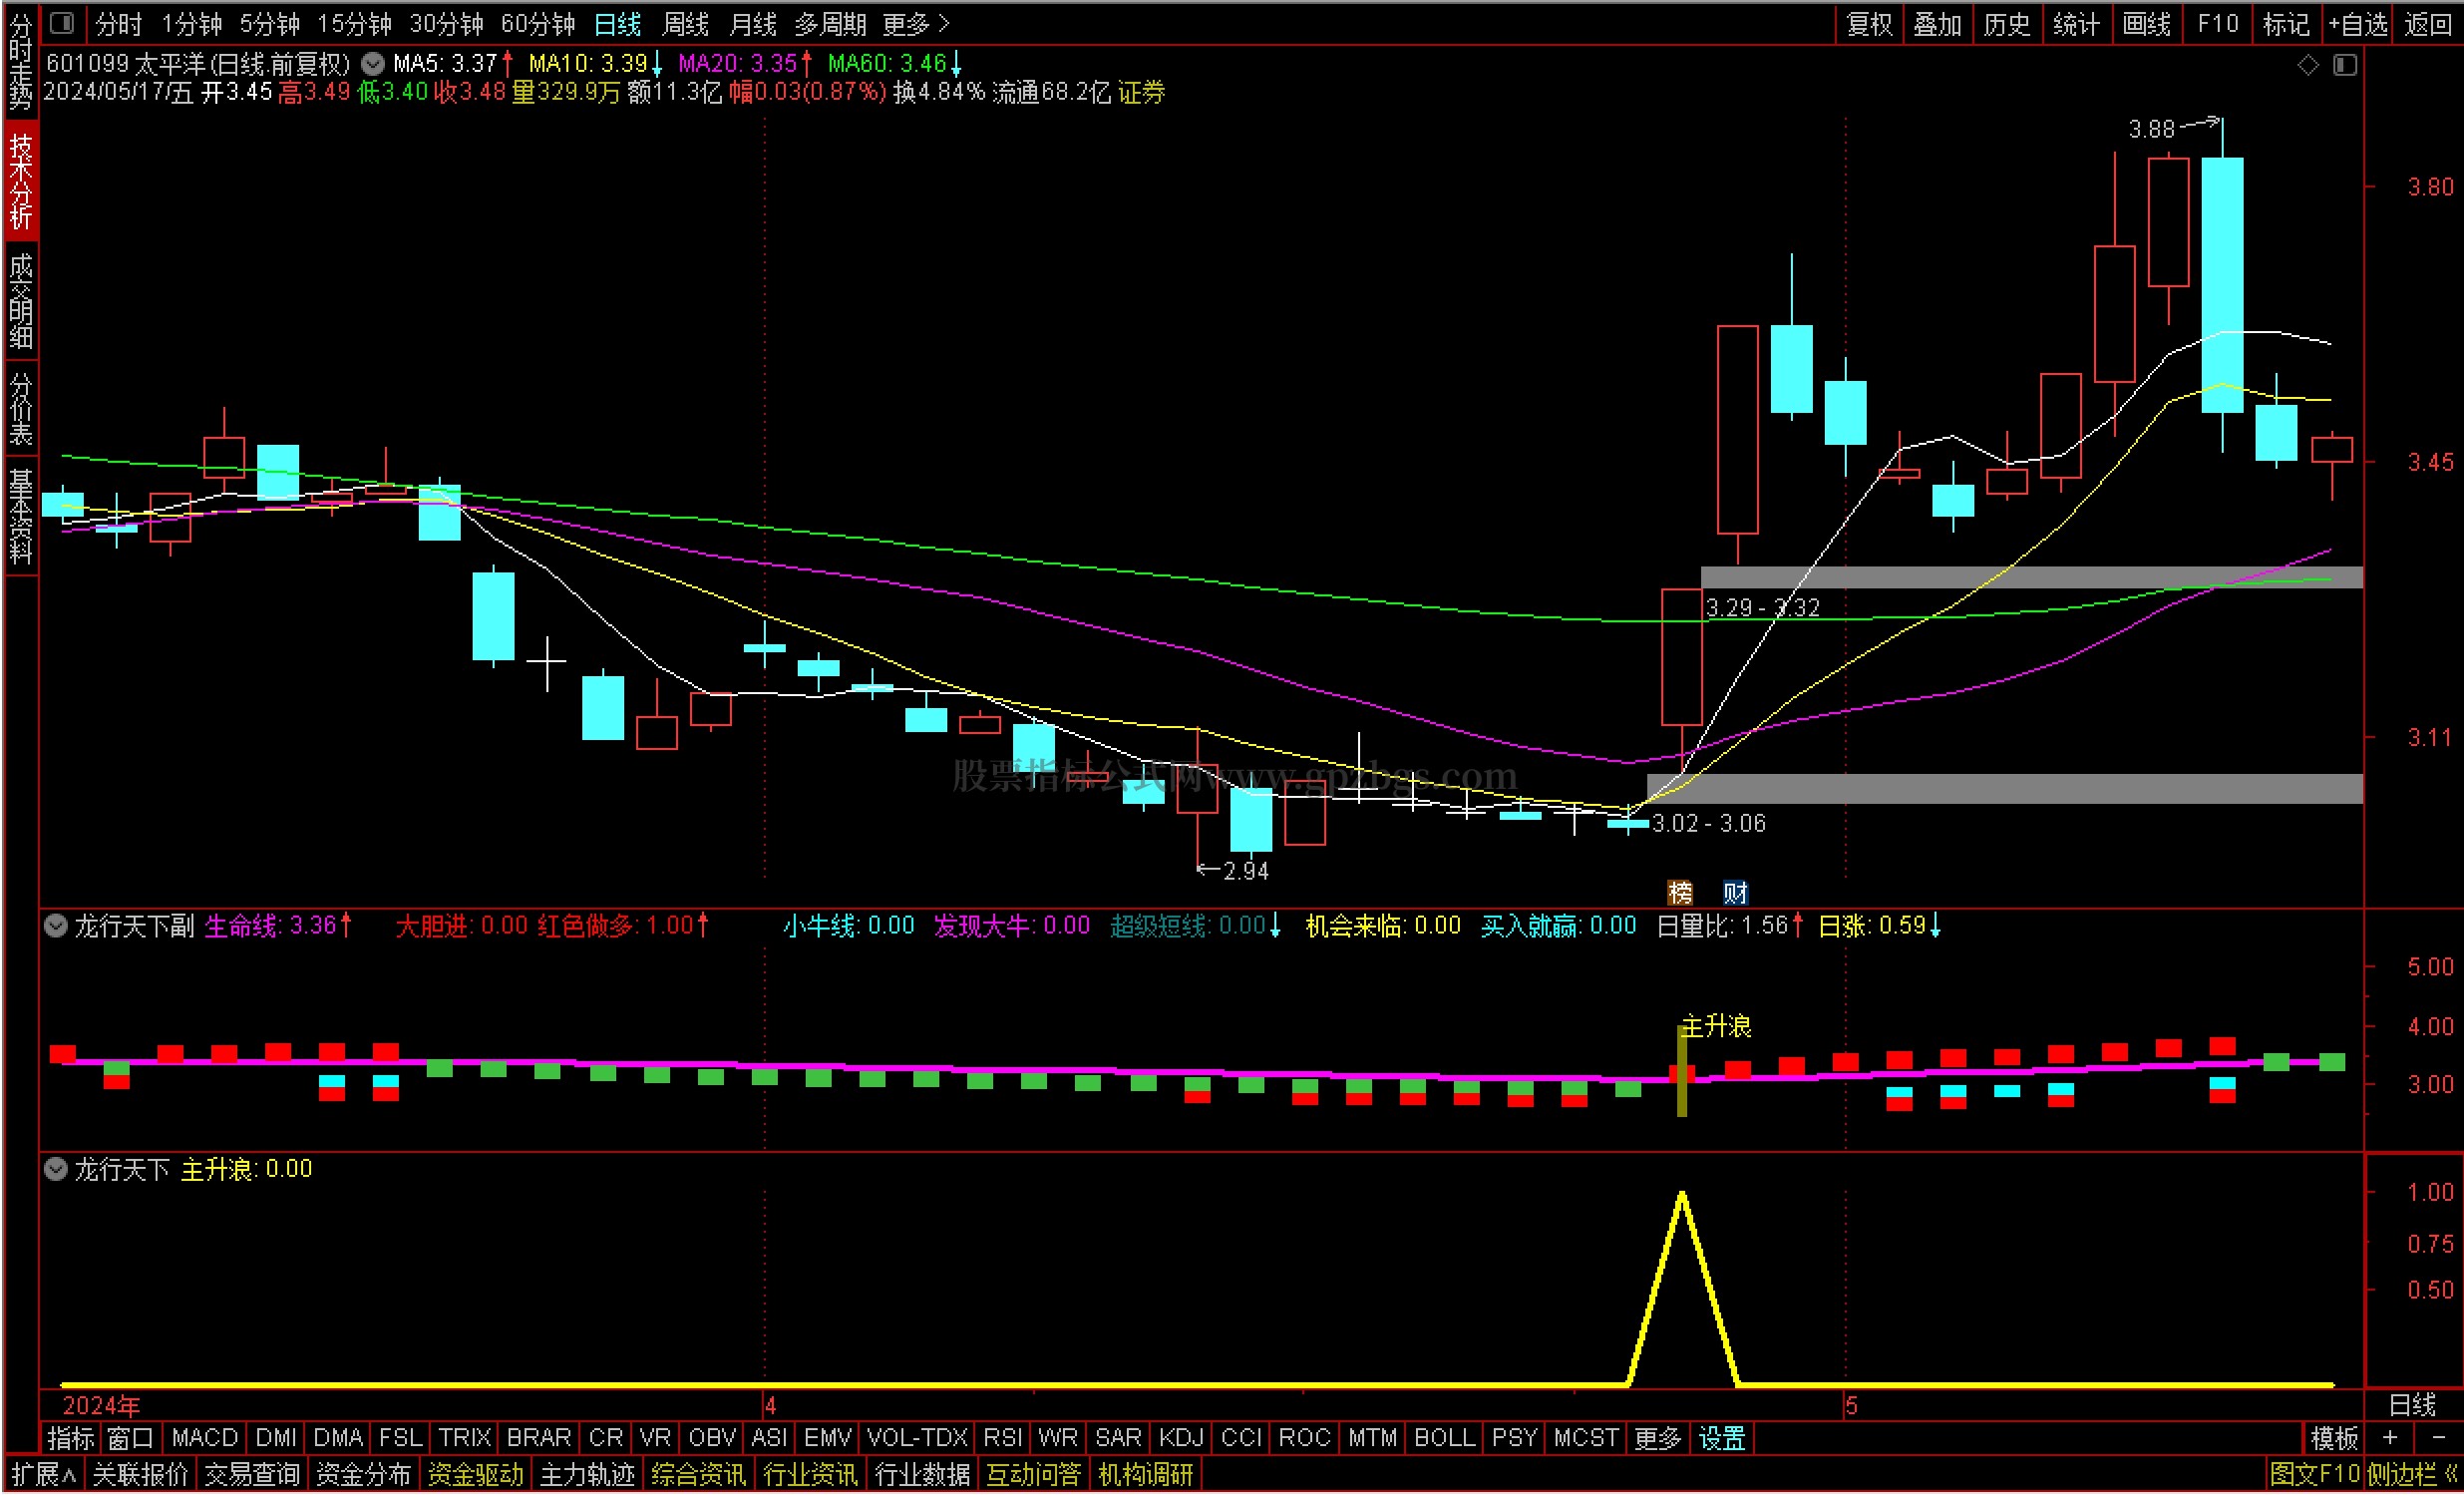Click the 财 marker icon on the chart

tap(1735, 892)
